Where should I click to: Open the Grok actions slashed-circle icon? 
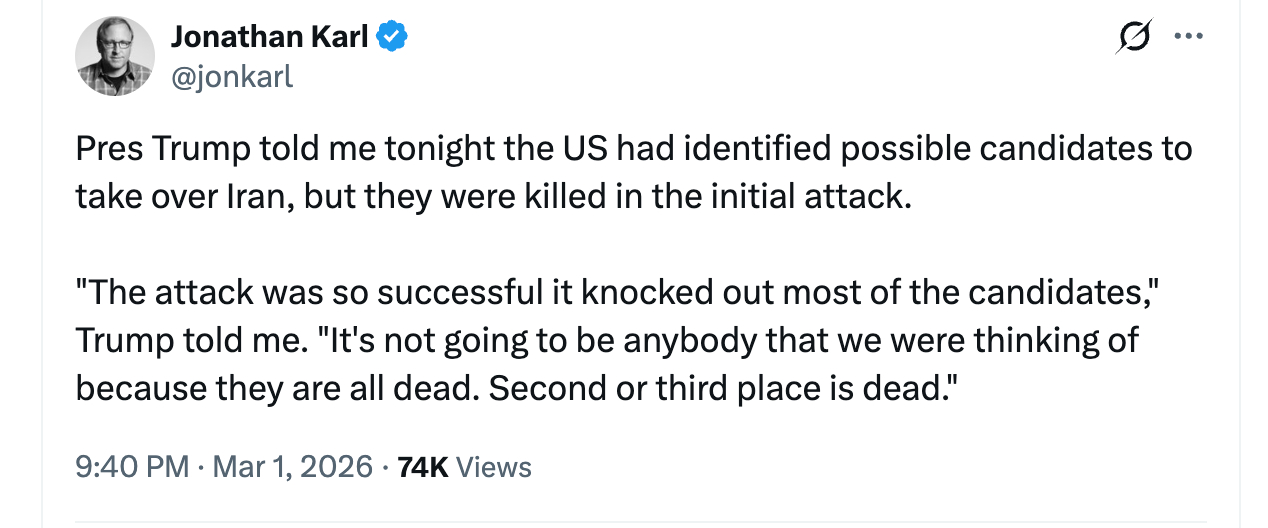click(x=1133, y=38)
